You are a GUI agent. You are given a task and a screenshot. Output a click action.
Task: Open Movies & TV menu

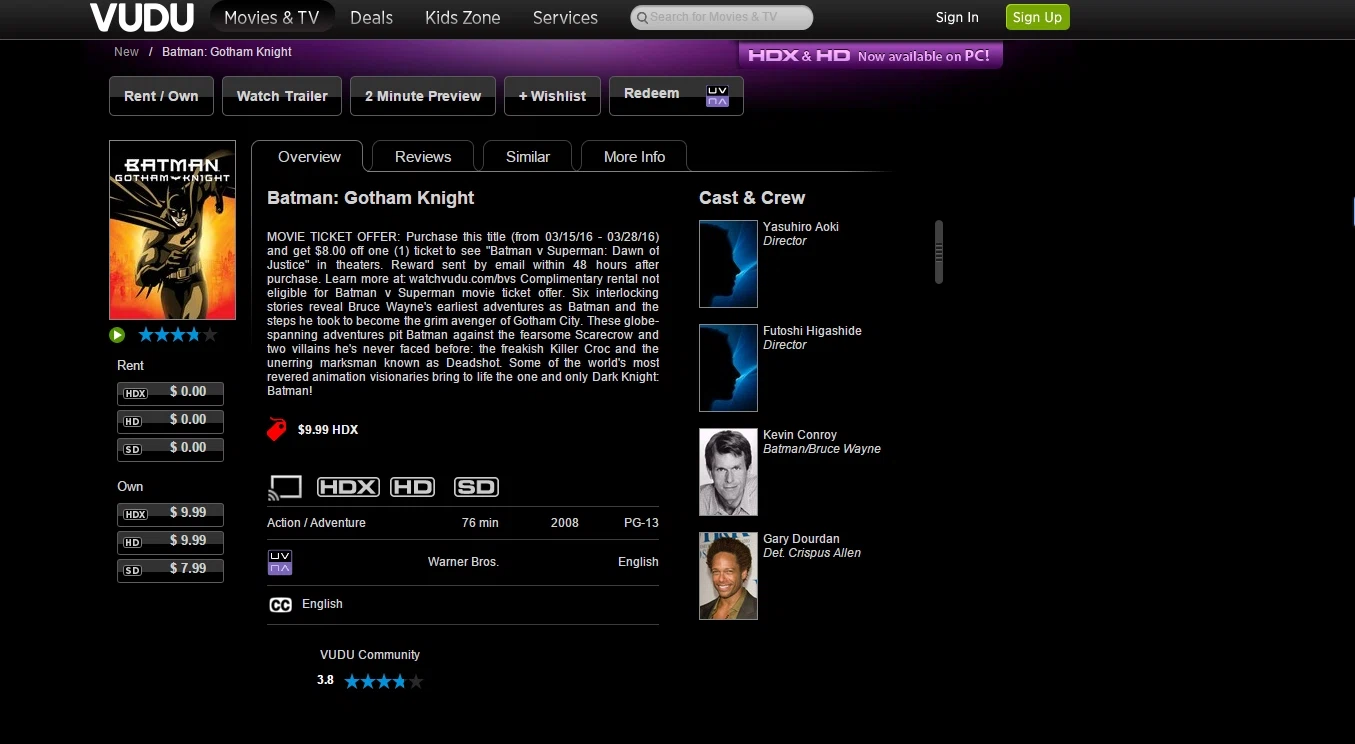click(272, 17)
